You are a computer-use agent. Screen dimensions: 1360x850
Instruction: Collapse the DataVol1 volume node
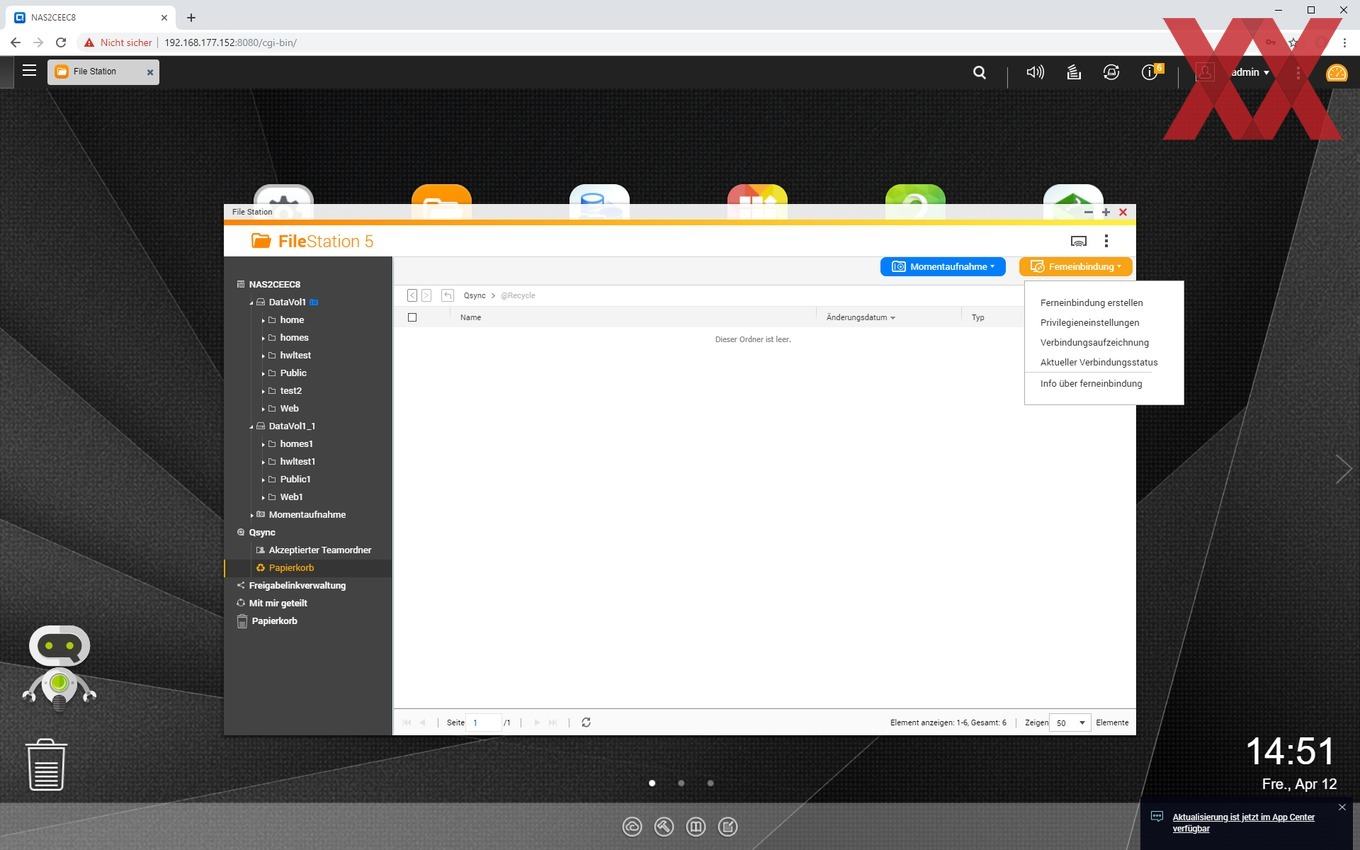pyautogui.click(x=252, y=302)
